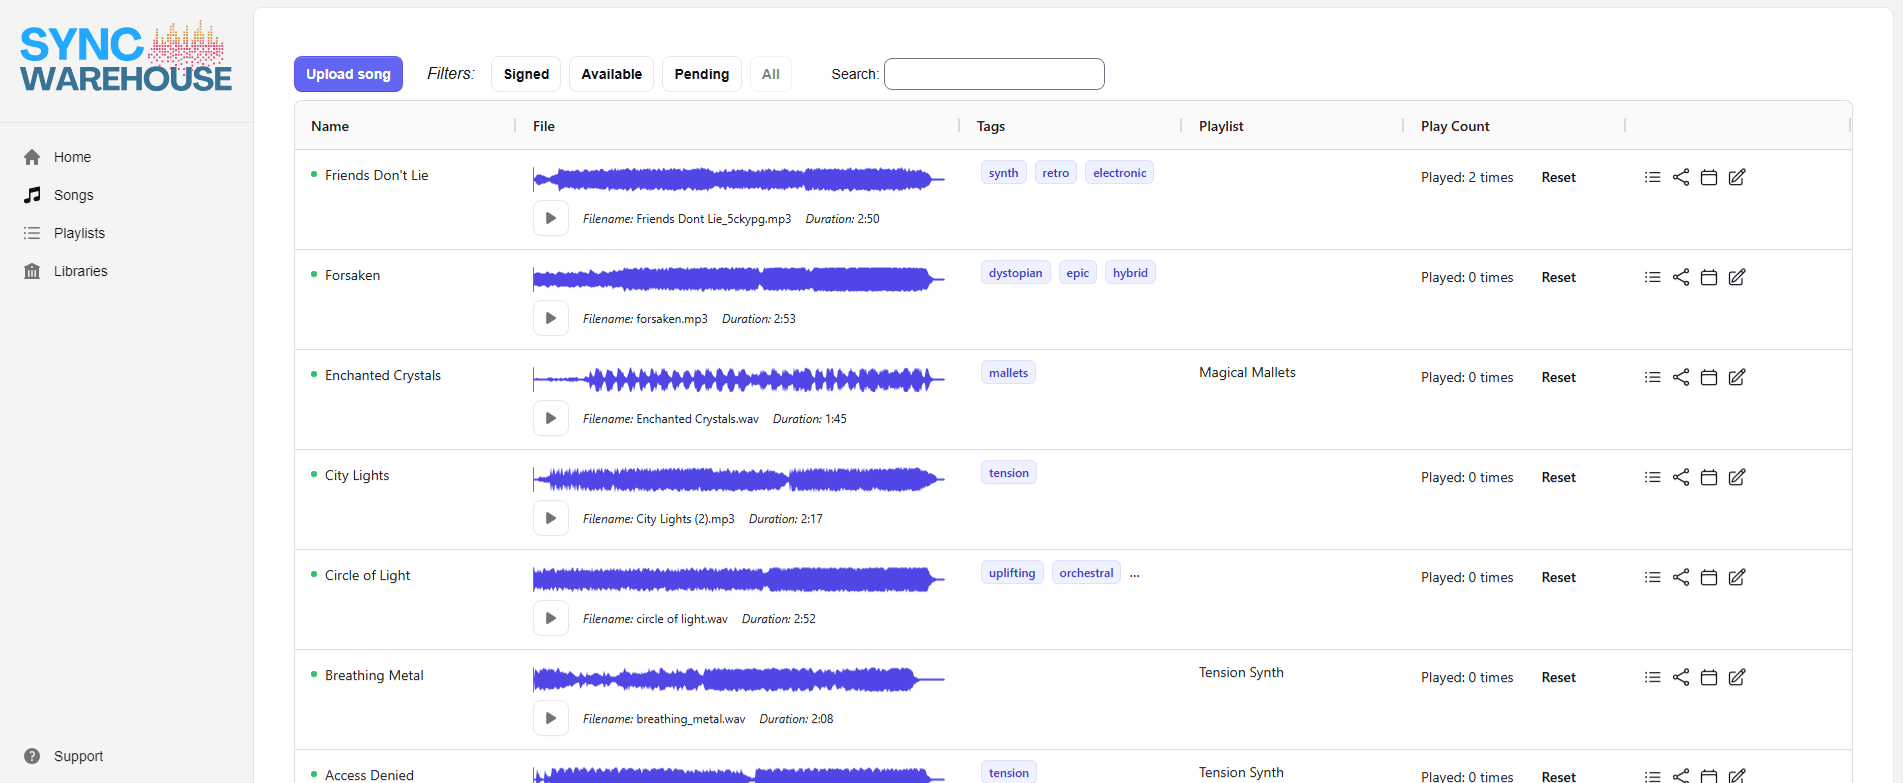Share the Friends Don't Lie song
The image size is (1903, 783).
click(1681, 177)
